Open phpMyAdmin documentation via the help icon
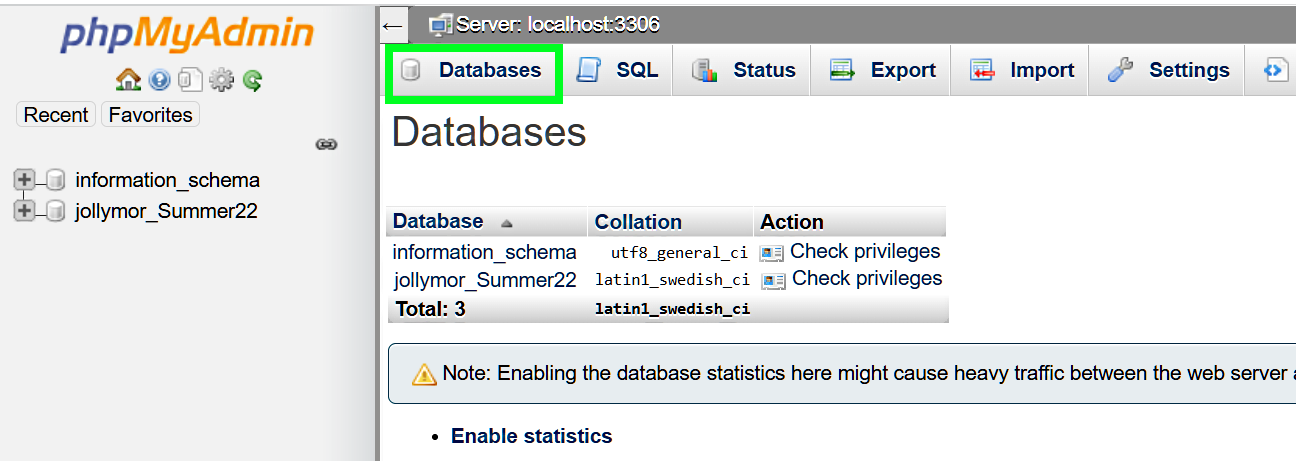 coord(159,80)
